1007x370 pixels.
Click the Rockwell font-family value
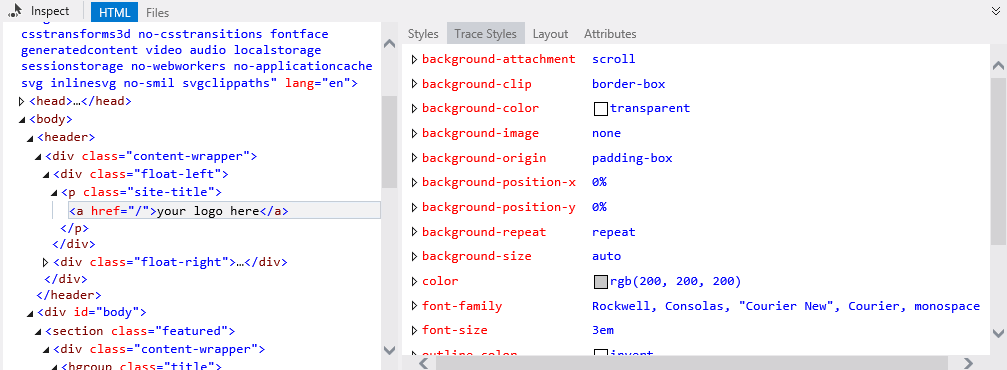786,306
